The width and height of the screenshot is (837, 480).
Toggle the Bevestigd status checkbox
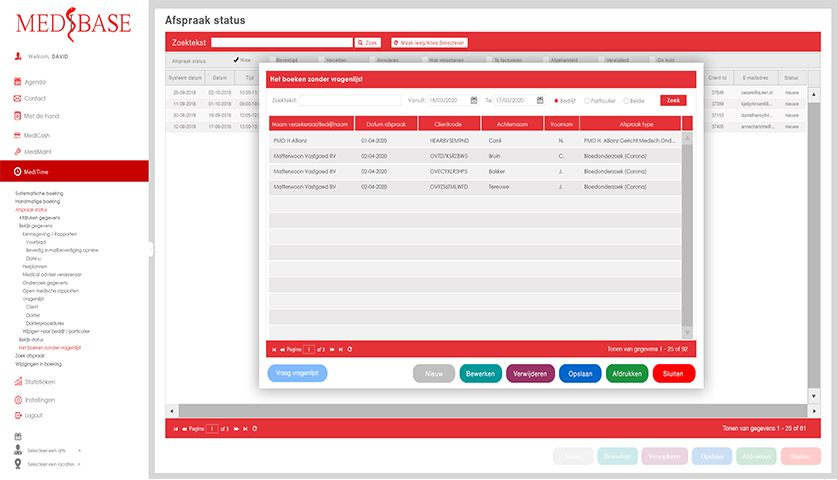pyautogui.click(x=272, y=60)
